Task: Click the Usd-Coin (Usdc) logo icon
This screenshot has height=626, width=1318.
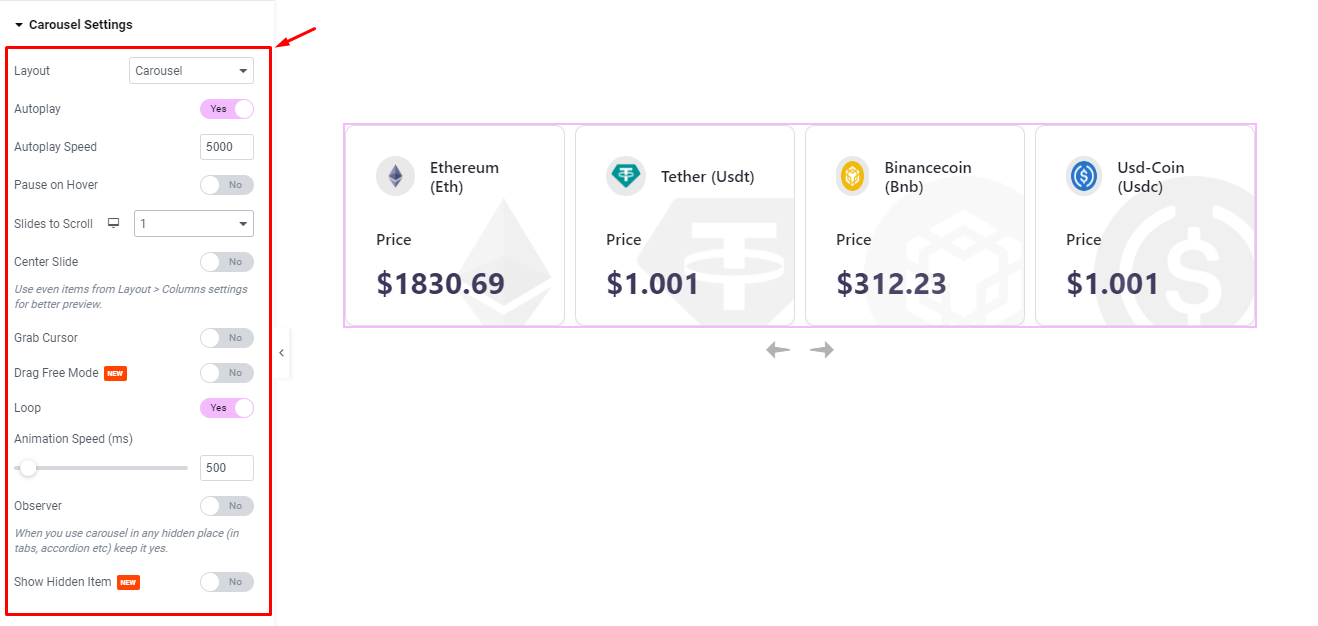Action: click(1085, 176)
